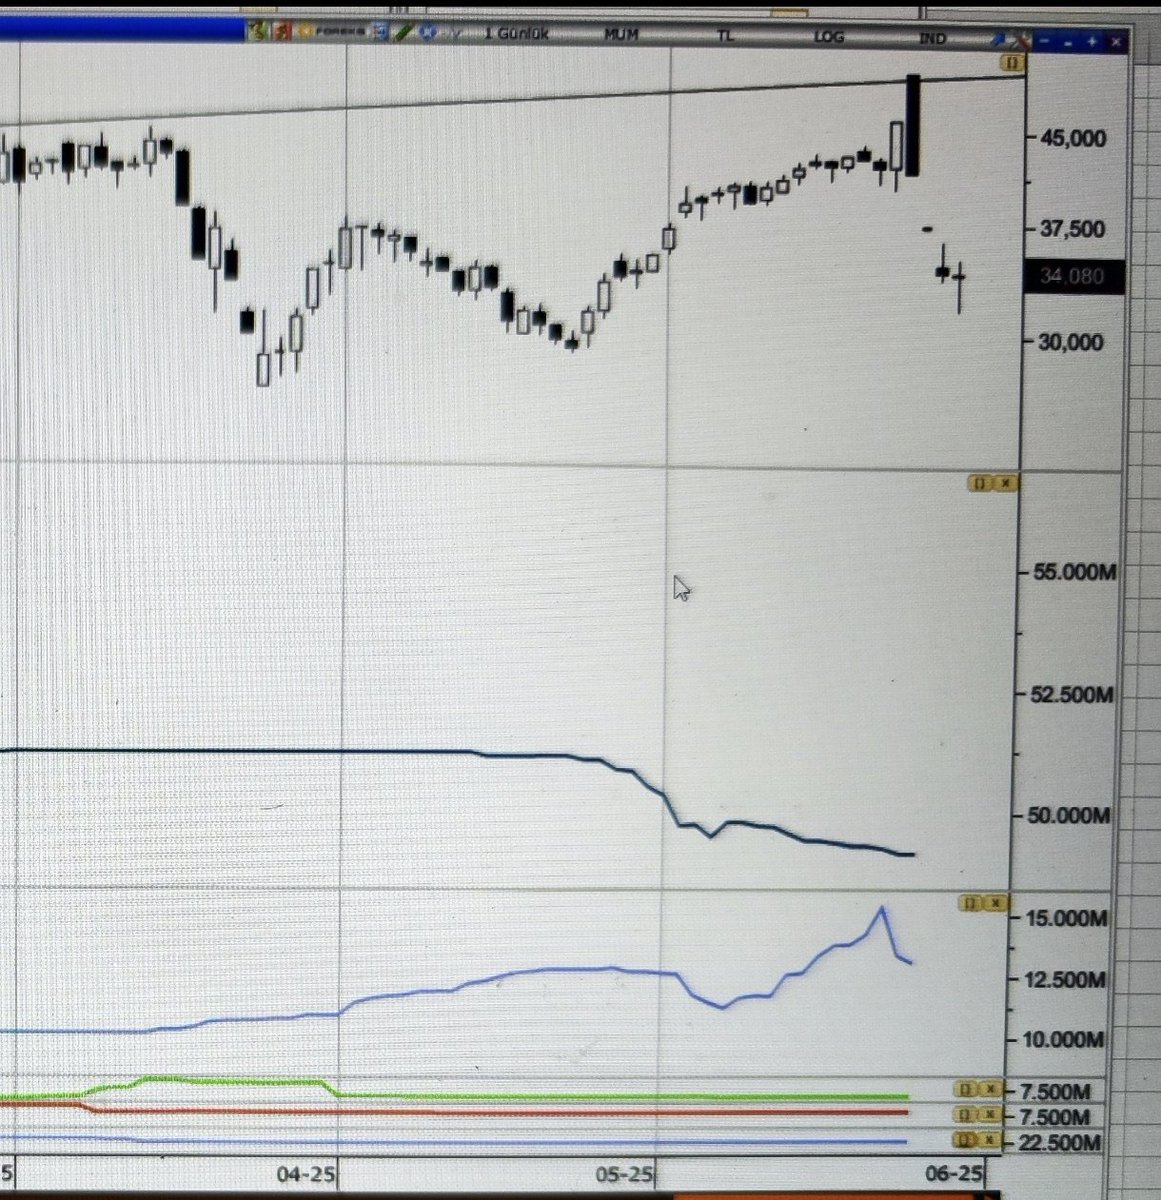Select the 05-25 date axis label
The image size is (1161, 1200).
click(626, 1173)
